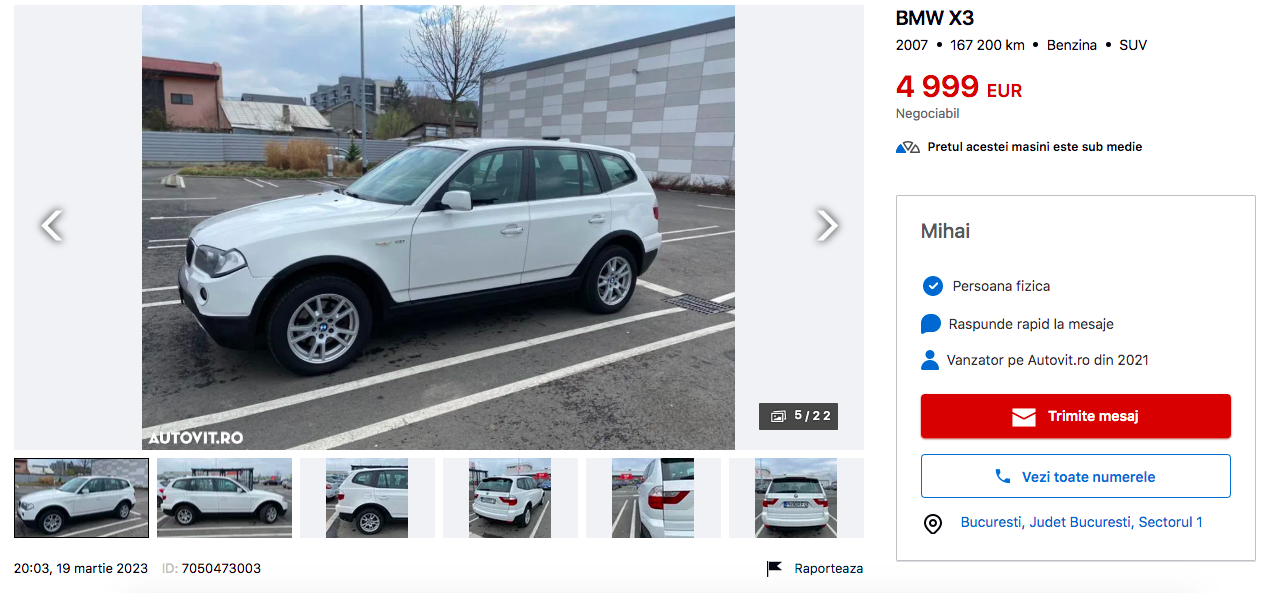The image size is (1272, 593).
Task: Report the listing via Raporteaza
Action: click(828, 568)
